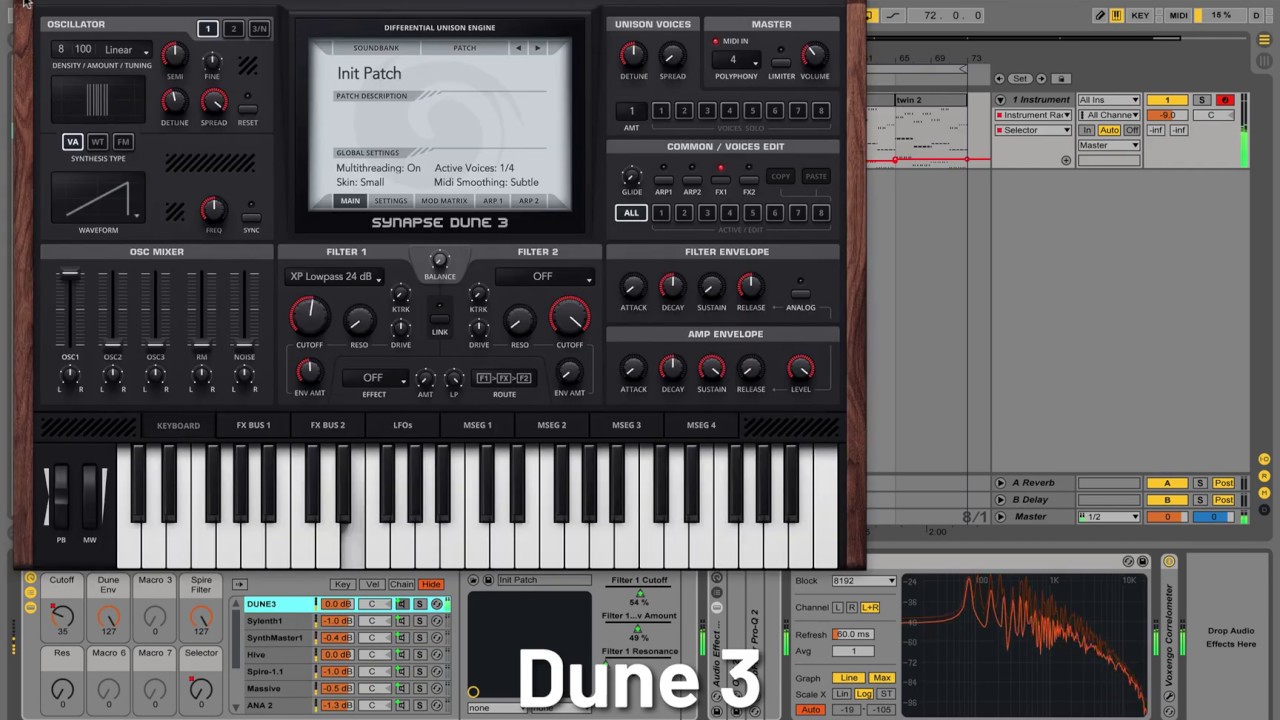Toggle the filter envelope ANALOG switch
The image size is (1280, 720).
pyautogui.click(x=800, y=293)
